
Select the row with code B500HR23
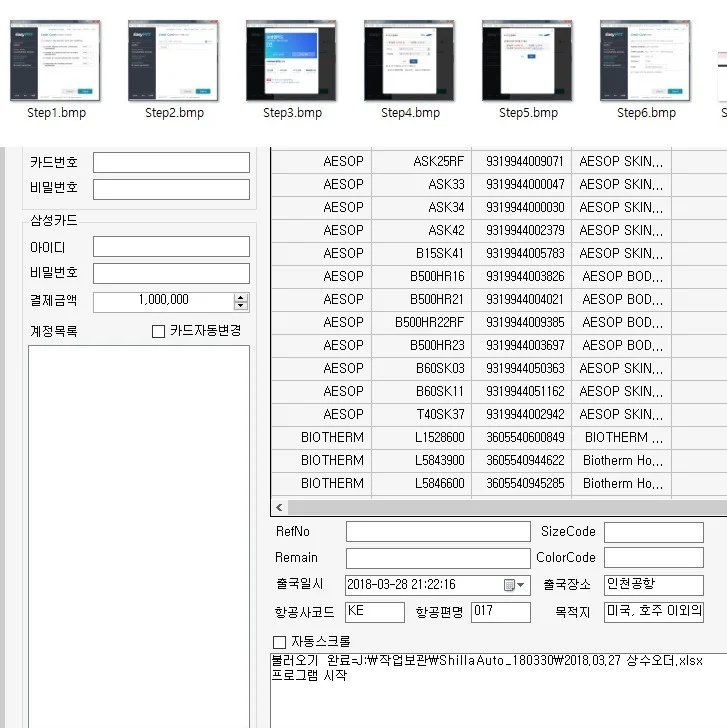click(499, 345)
